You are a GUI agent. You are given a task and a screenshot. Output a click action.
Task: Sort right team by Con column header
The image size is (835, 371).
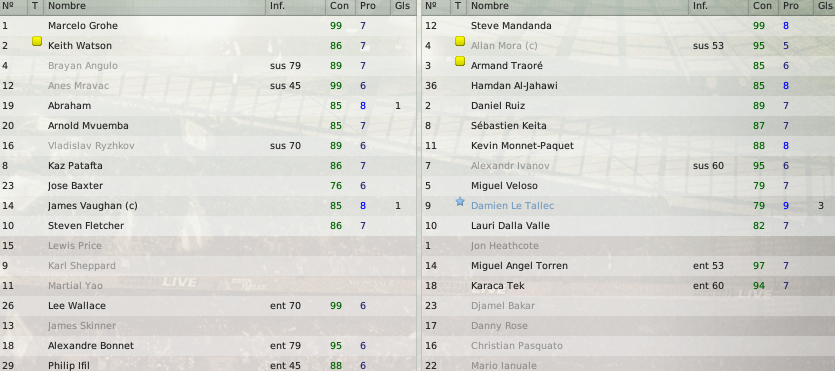pyautogui.click(x=762, y=6)
